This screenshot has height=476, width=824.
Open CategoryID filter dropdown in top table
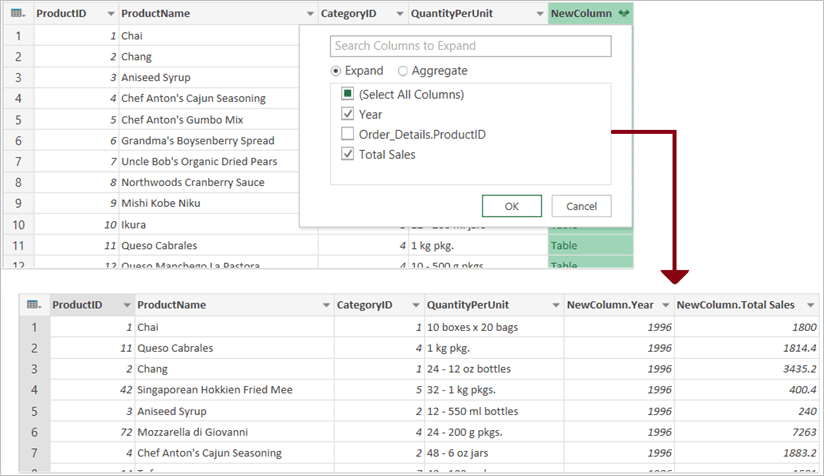click(398, 14)
